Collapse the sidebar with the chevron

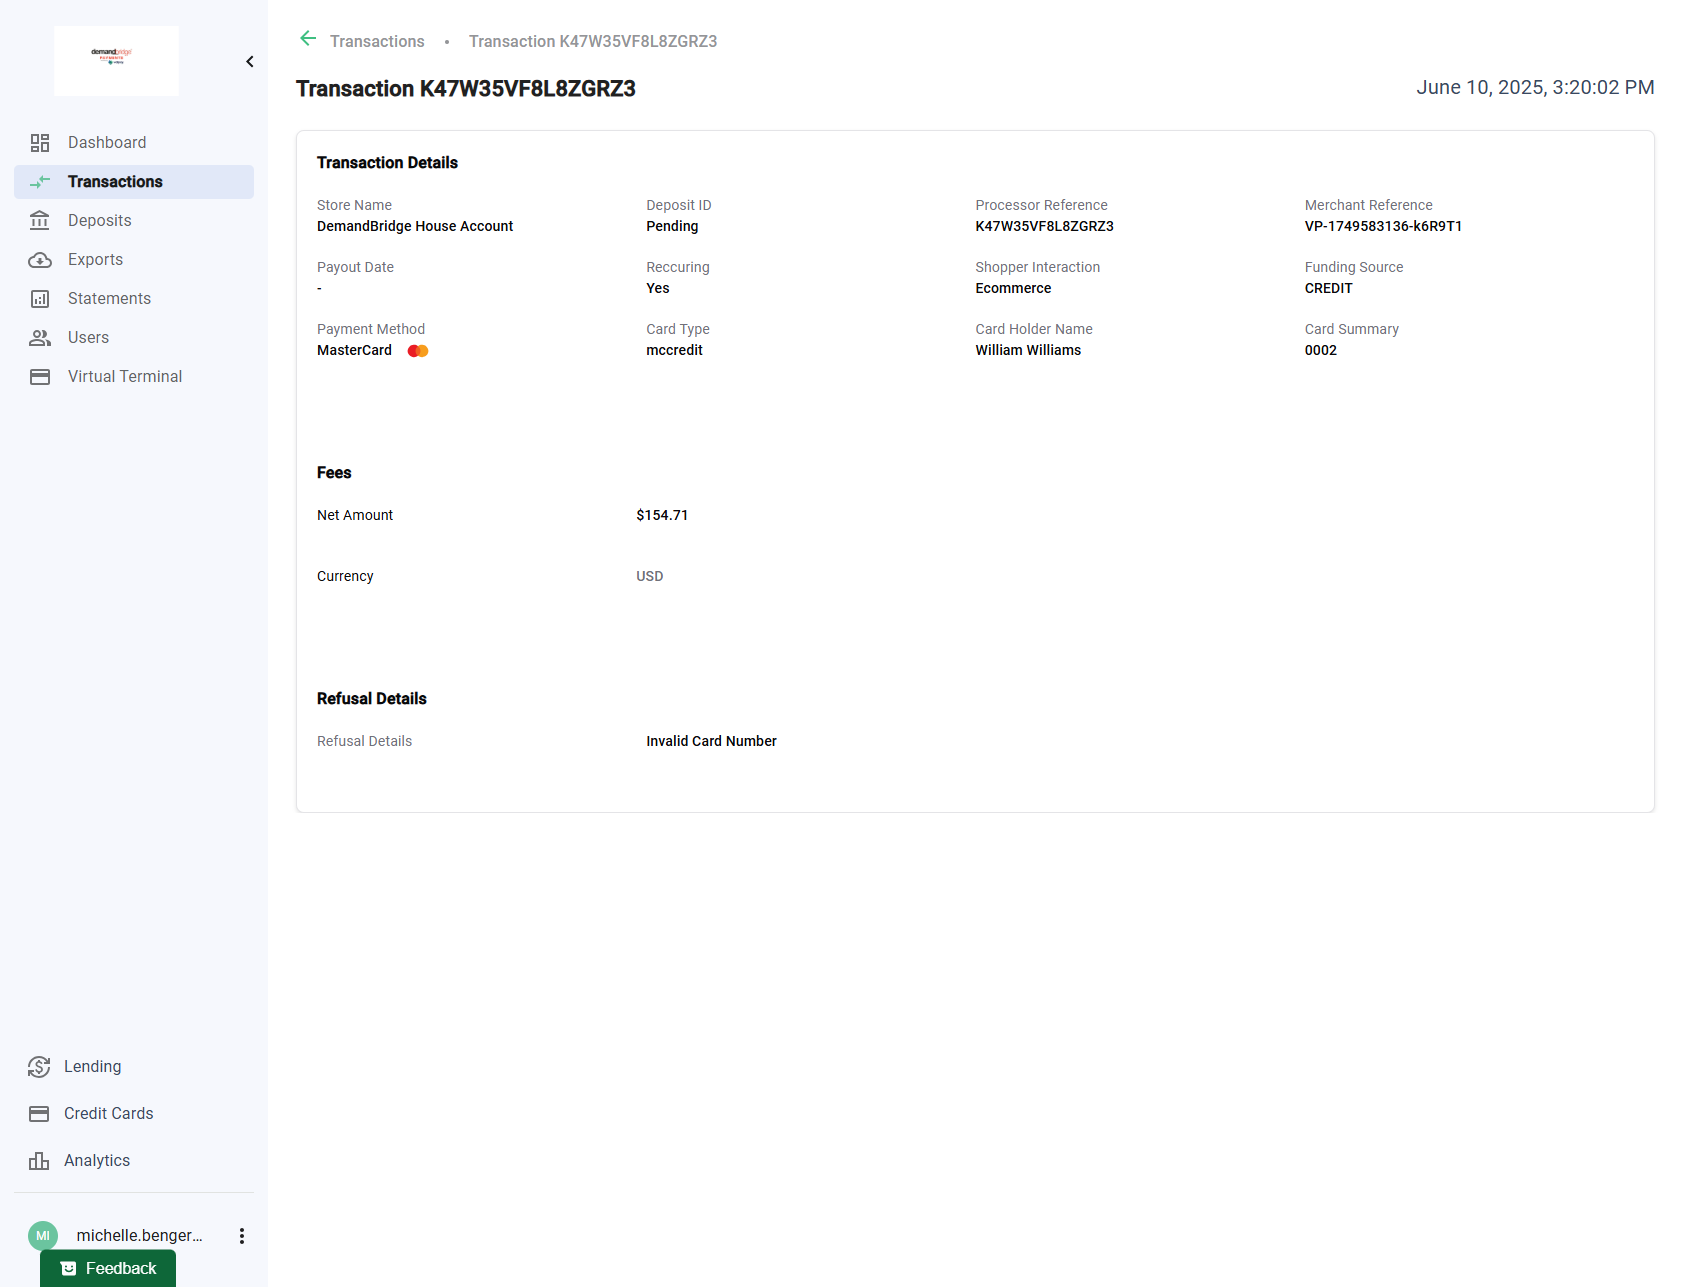(250, 62)
